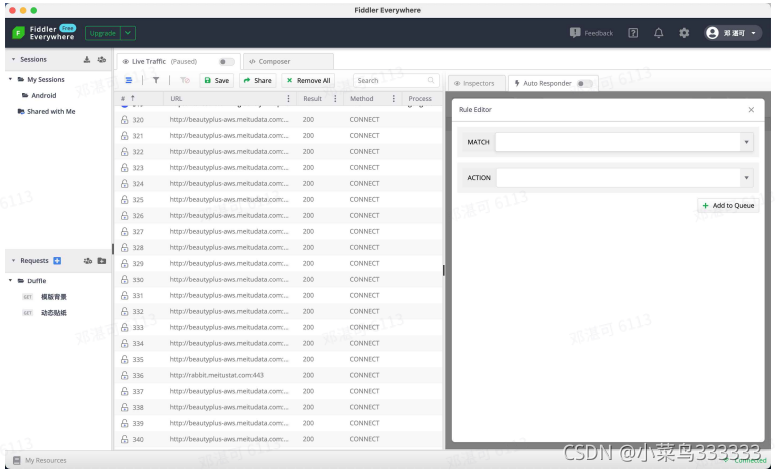Select session row 340
The height and width of the screenshot is (471, 776).
pos(278,439)
